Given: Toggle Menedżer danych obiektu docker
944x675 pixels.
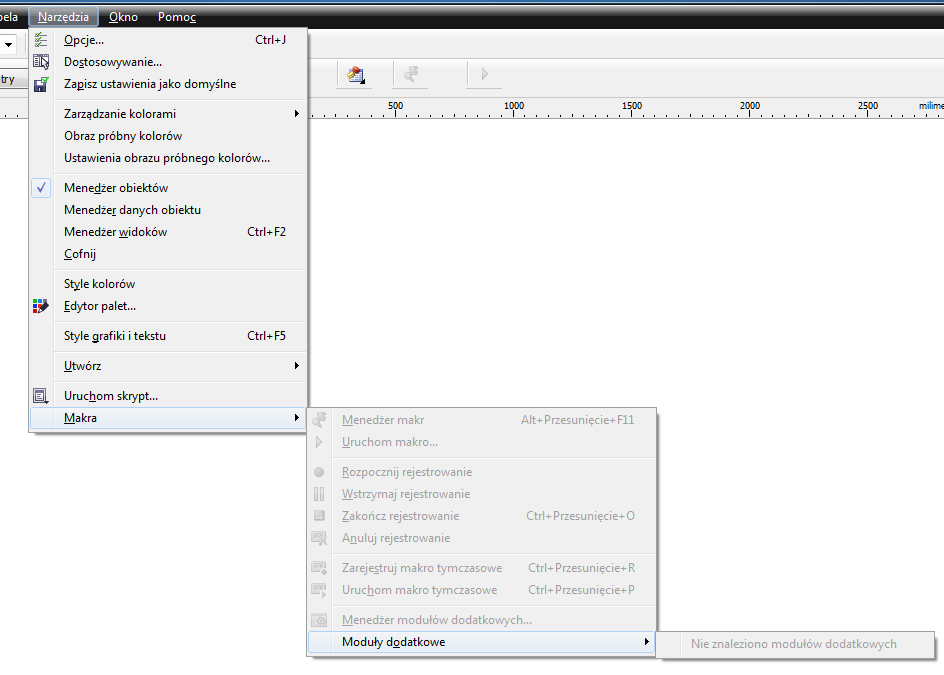Looking at the screenshot, I should tap(132, 210).
